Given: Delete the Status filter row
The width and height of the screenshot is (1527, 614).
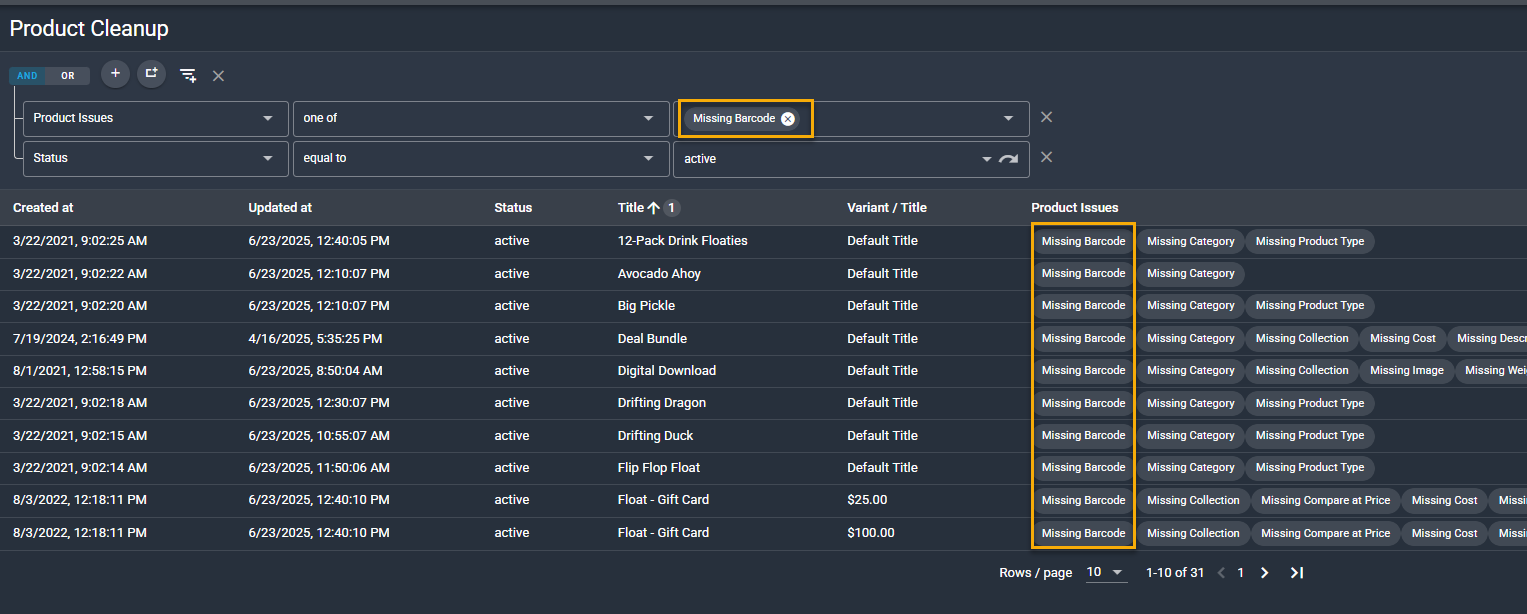Looking at the screenshot, I should (x=1046, y=157).
